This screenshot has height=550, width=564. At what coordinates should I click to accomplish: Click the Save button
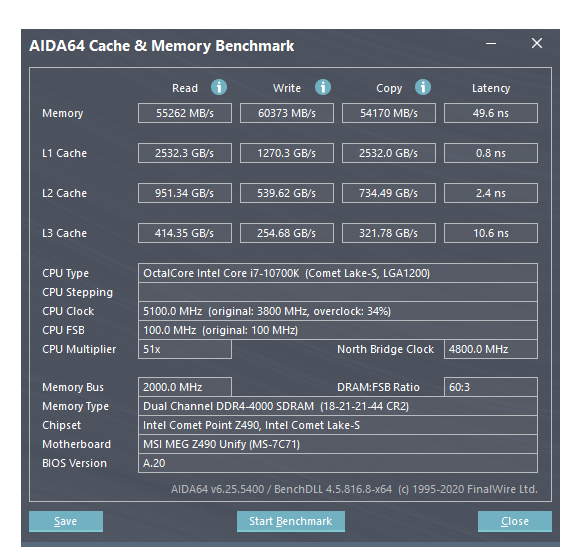(66, 521)
